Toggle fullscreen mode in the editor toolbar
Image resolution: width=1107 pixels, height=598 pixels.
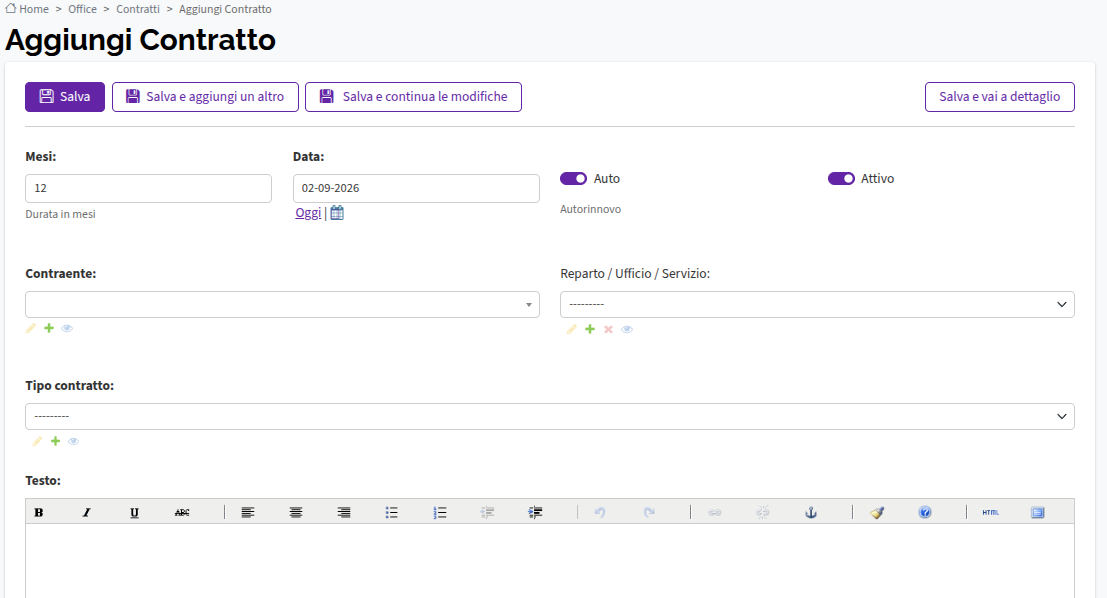(1038, 513)
